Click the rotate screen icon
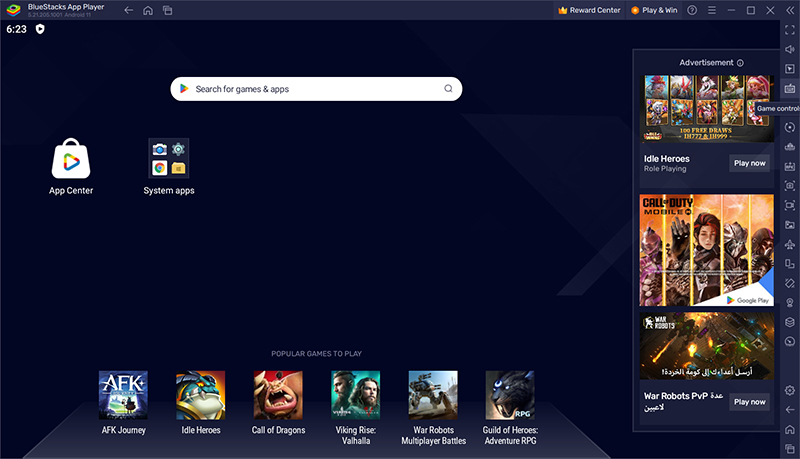Screen dimensions: 800x459 pos(789,283)
